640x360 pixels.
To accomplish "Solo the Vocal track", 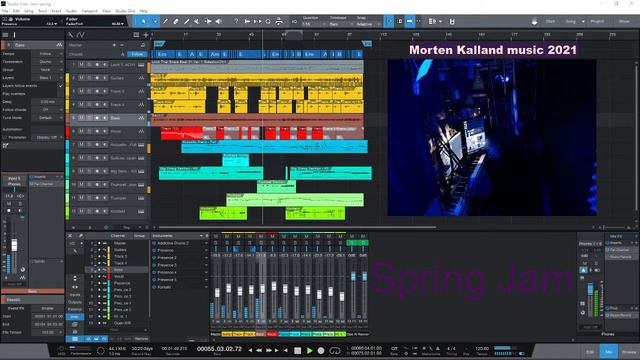I will tap(89, 131).
